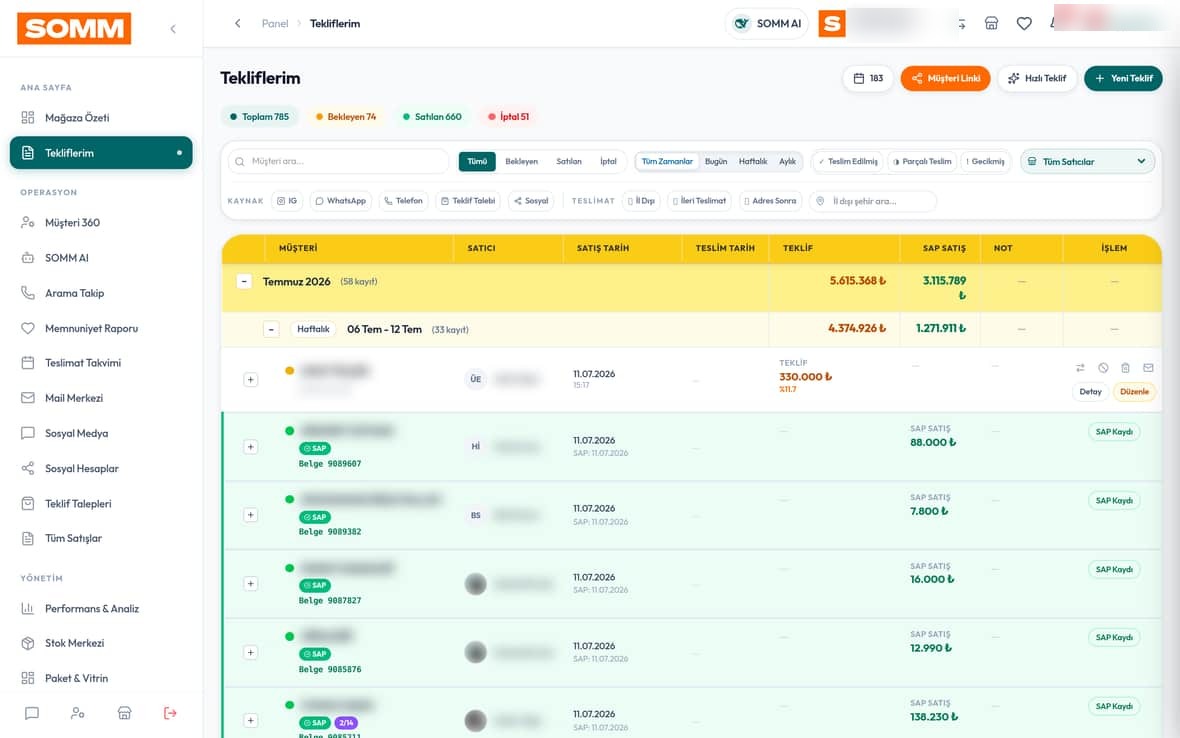Open the calendar button showing 183
Image resolution: width=1180 pixels, height=738 pixels.
[868, 78]
